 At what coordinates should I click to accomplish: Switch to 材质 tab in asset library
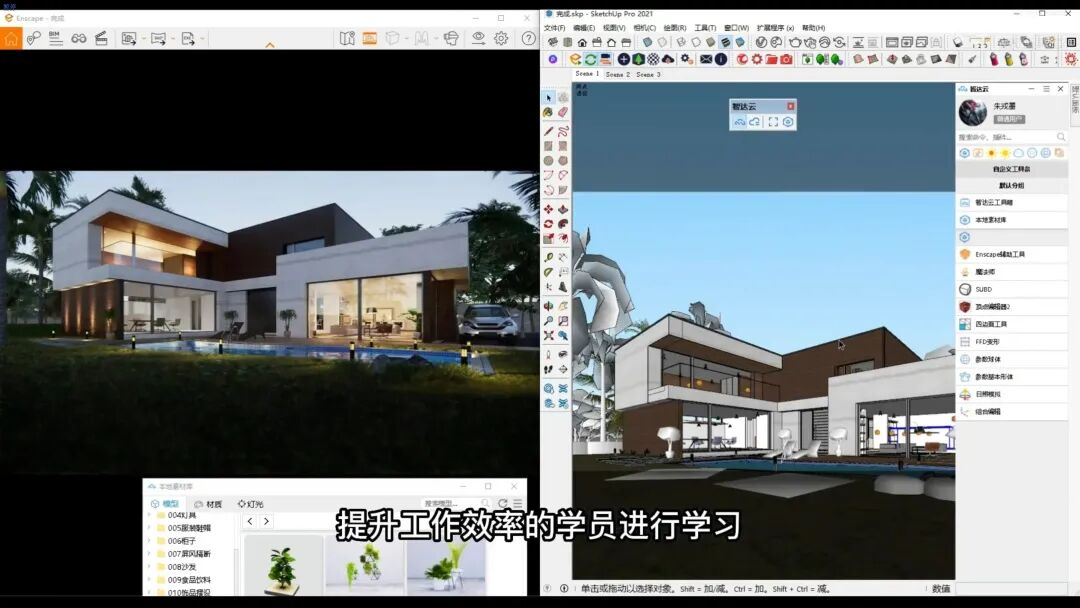(208, 504)
